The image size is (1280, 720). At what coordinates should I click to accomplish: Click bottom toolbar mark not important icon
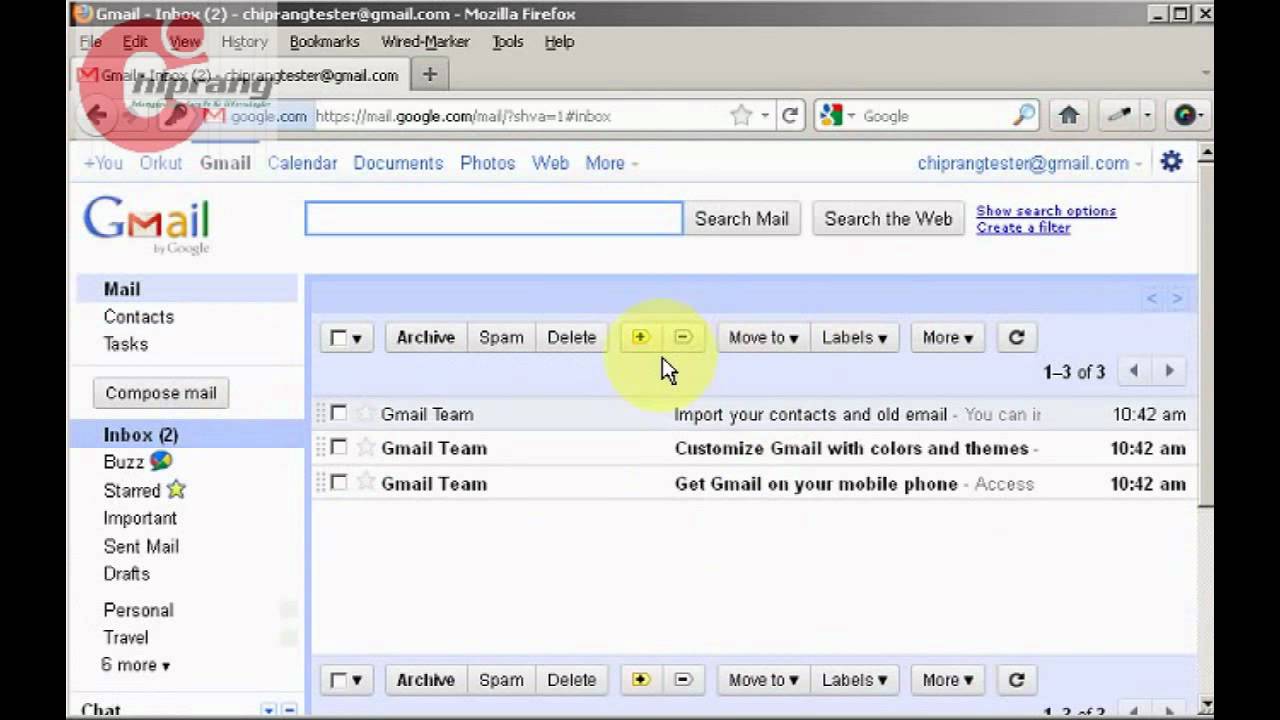click(x=683, y=680)
